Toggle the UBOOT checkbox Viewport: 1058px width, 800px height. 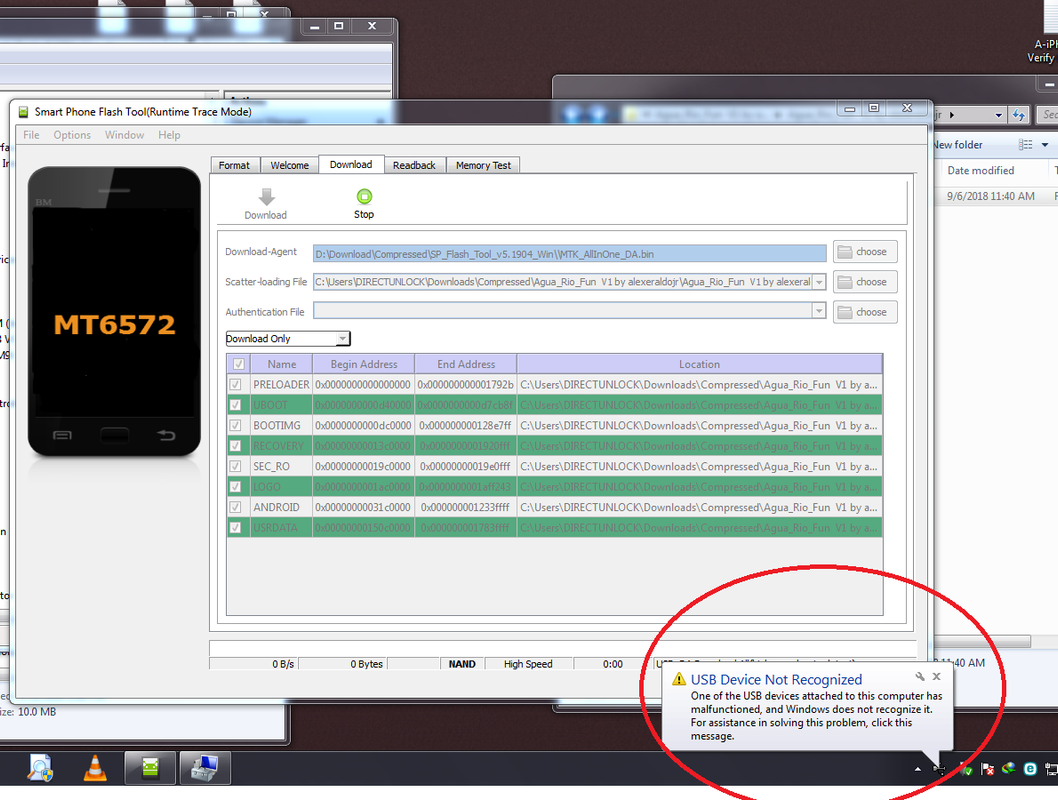(235, 405)
